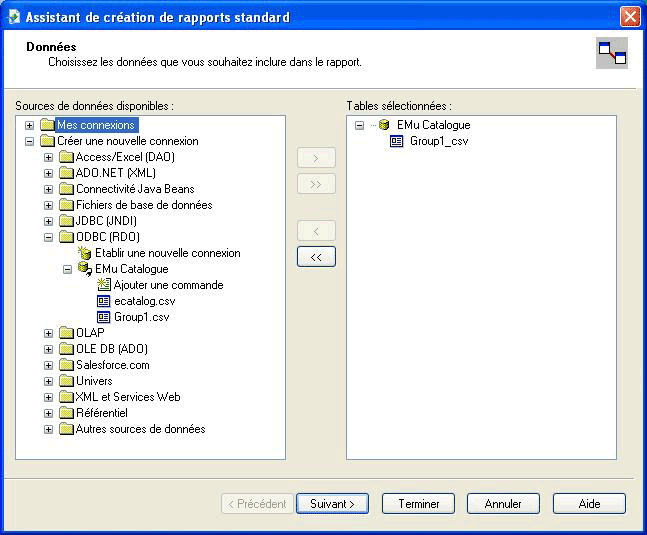Collapse the ODBC (RDO) node
Screen dimensions: 647x535
coord(49,237)
